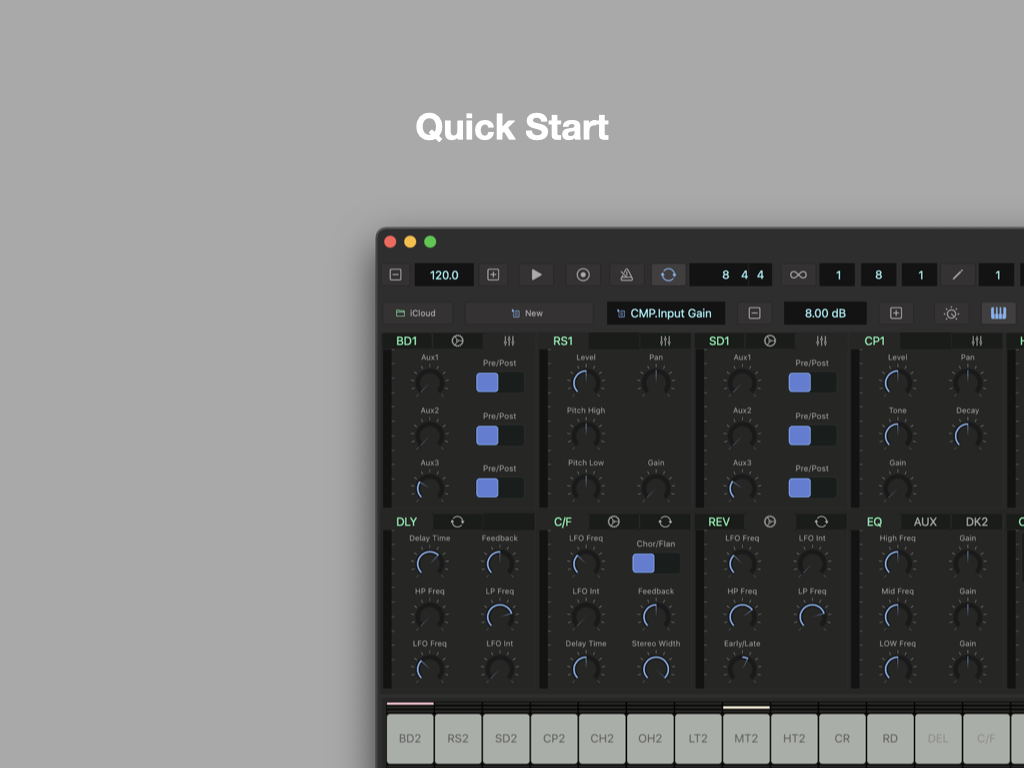
Task: Toggle BD1 Aux3 Pre/Post switch
Action: click(x=500, y=488)
